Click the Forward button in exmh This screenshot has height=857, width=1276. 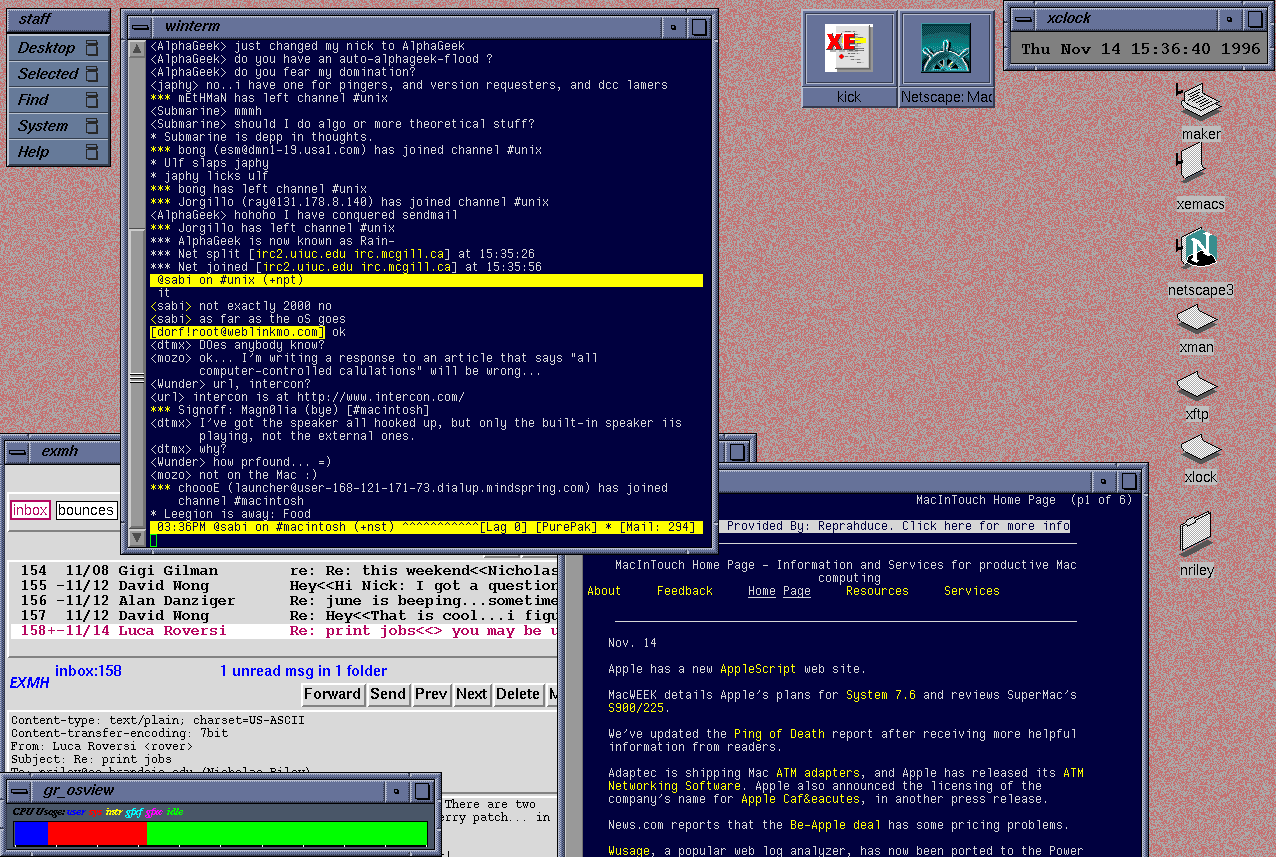click(332, 694)
